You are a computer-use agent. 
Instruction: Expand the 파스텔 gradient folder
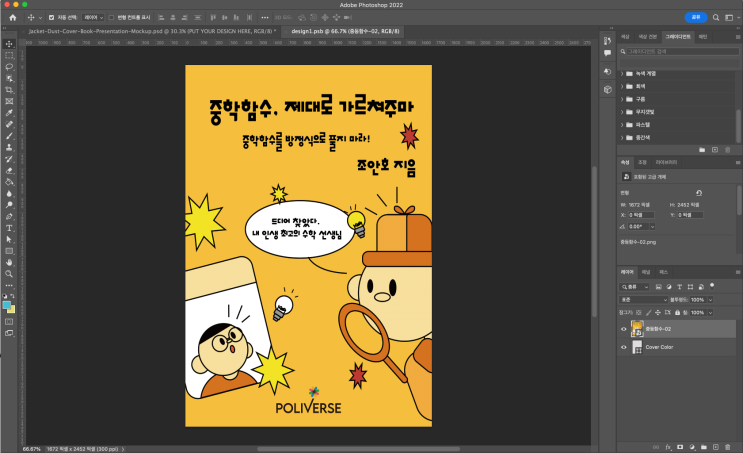(x=622, y=125)
